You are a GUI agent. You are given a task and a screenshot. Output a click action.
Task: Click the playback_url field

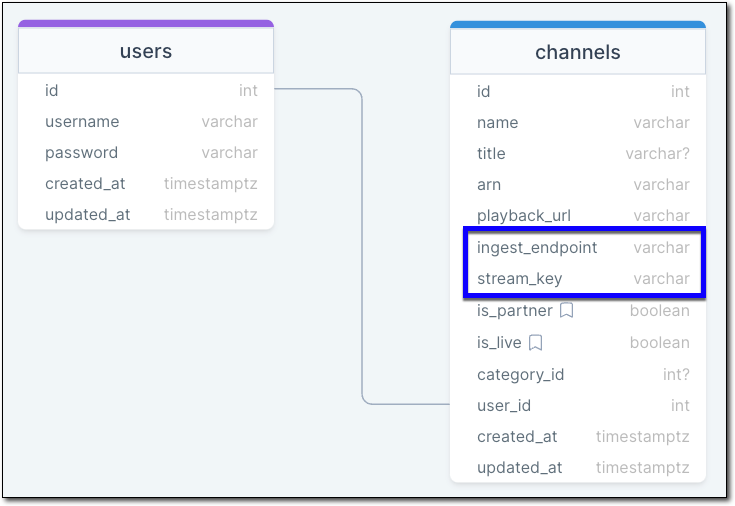pos(578,215)
